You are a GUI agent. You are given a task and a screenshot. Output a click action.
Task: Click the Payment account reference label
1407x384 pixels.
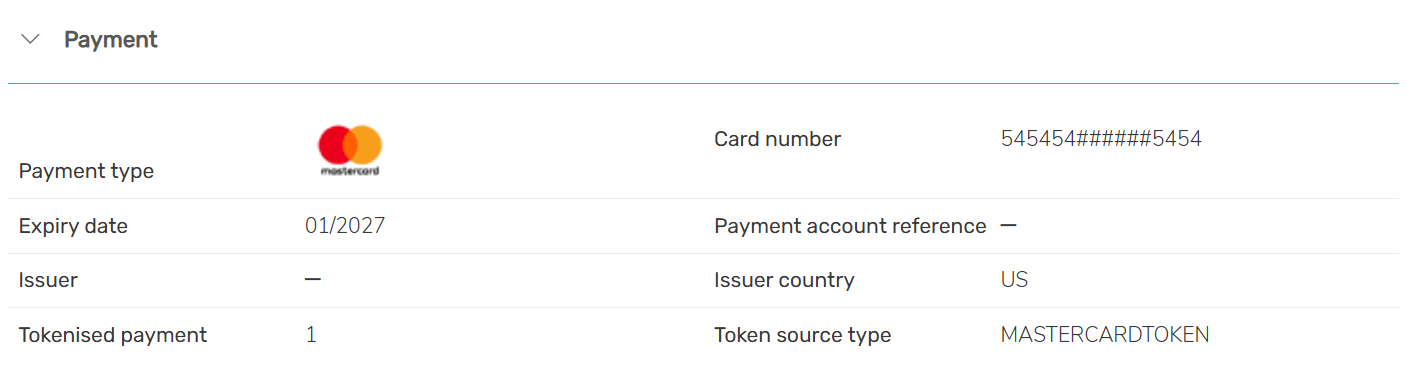(850, 226)
